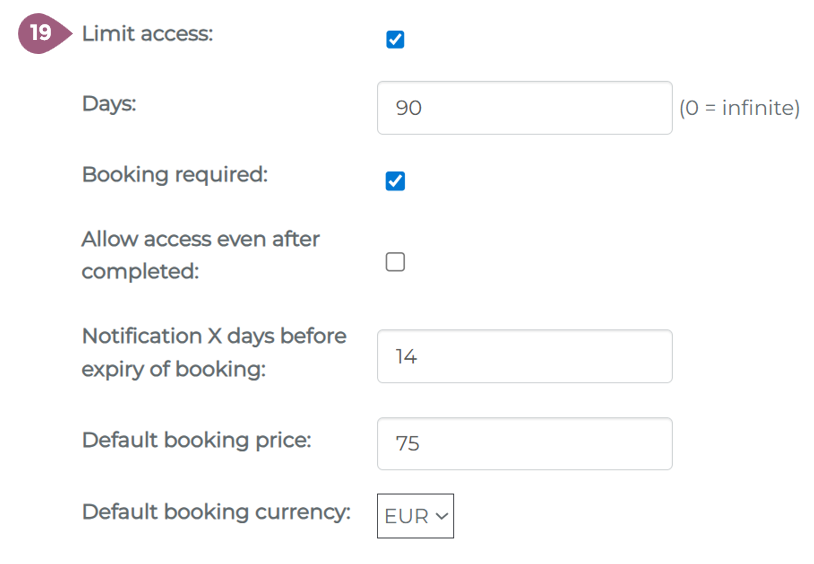Click the '(0 = infinite)' hint text
This screenshot has width=814, height=564.
[739, 108]
